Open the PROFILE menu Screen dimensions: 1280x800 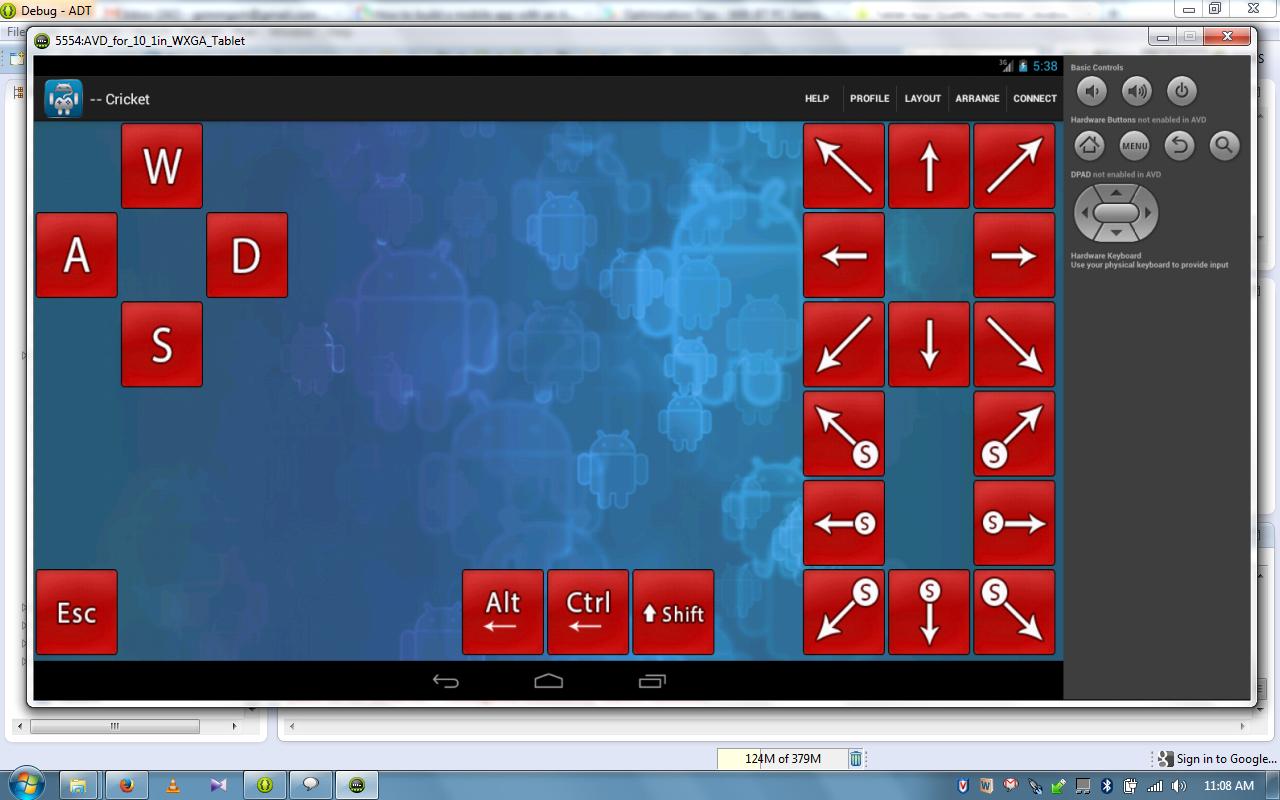coord(869,98)
